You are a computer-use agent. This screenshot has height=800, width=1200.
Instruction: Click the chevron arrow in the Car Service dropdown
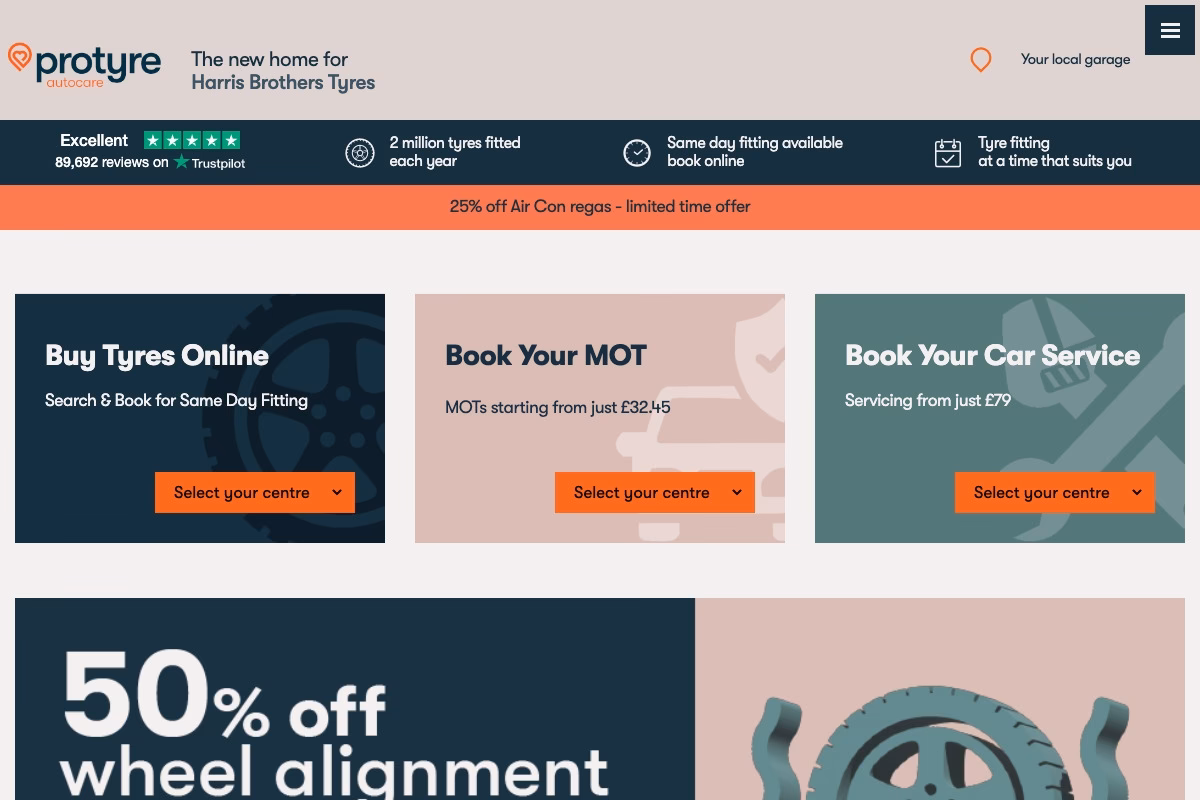(x=1136, y=492)
